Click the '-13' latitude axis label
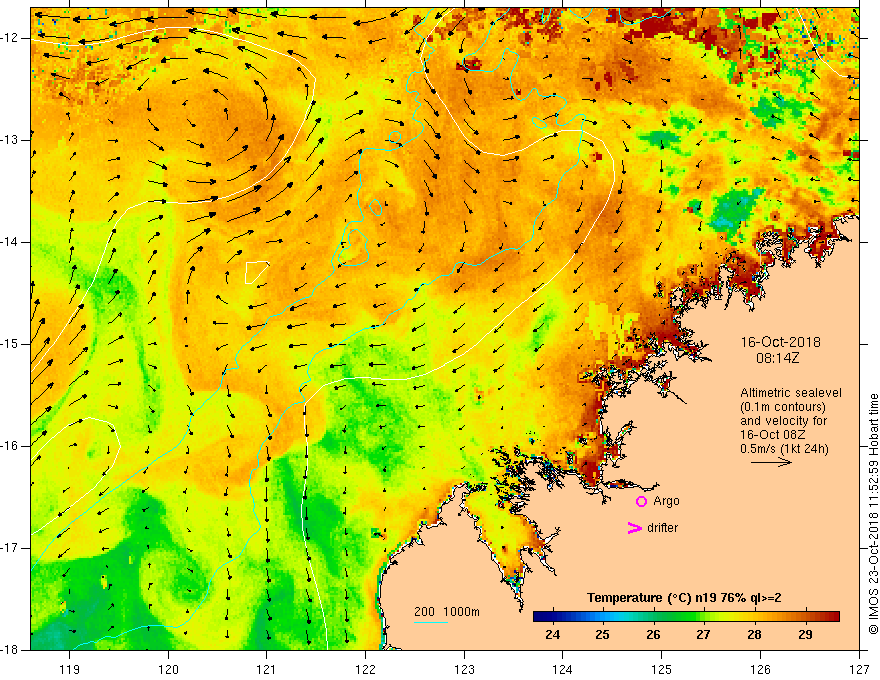Screen dimensions: 880x680 pyautogui.click(x=11, y=140)
